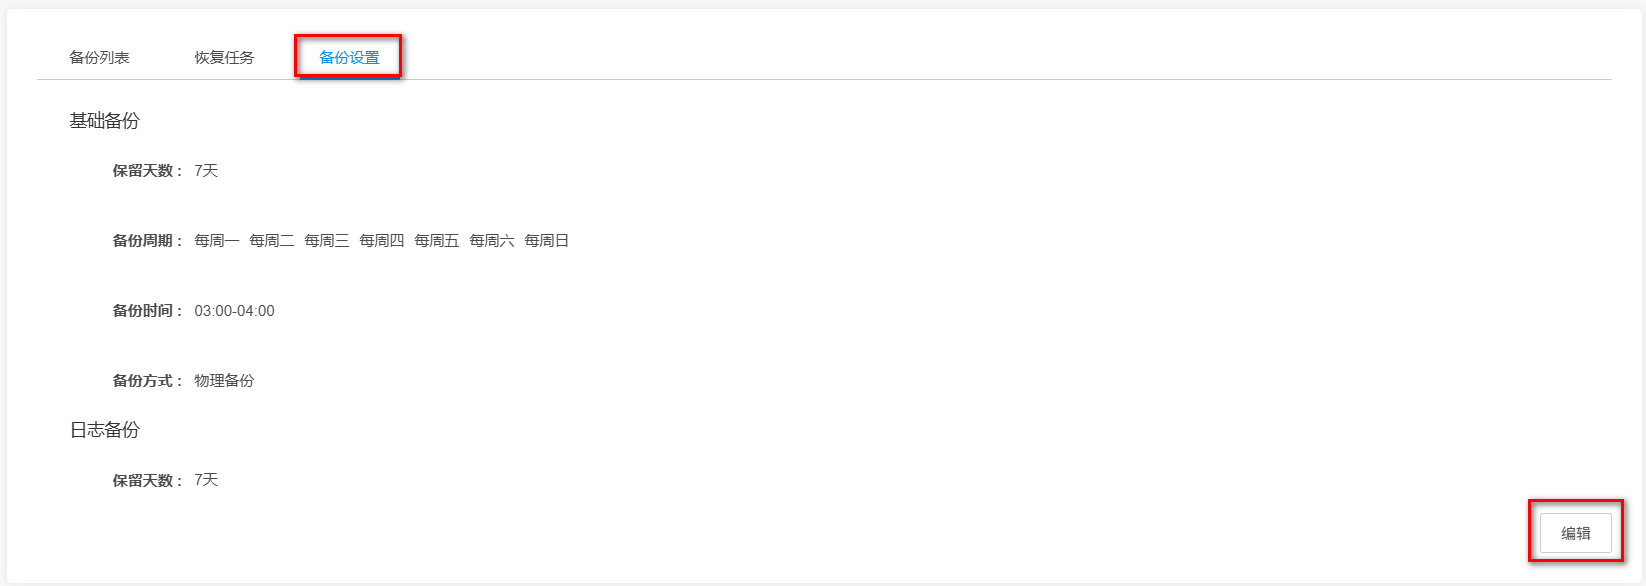Switch to the 恢复任务 tab

pyautogui.click(x=224, y=58)
